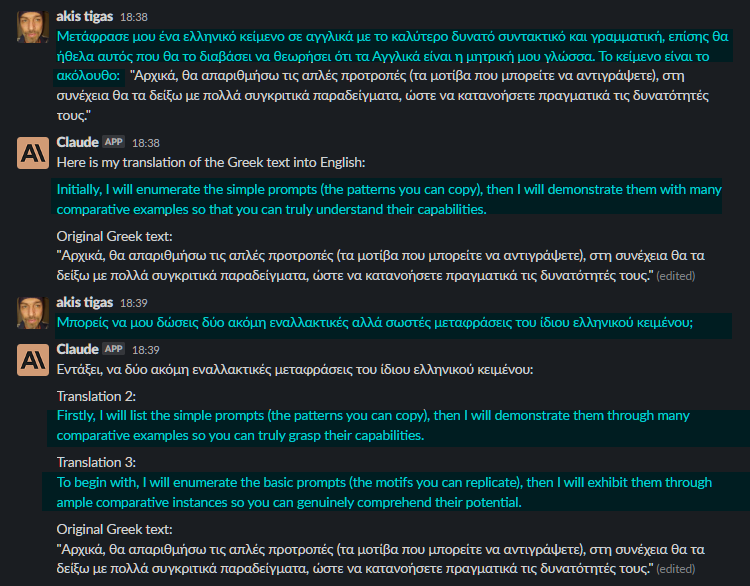
Task: Click akis tigas avatar on the 18:39 message
Action: click(x=33, y=313)
